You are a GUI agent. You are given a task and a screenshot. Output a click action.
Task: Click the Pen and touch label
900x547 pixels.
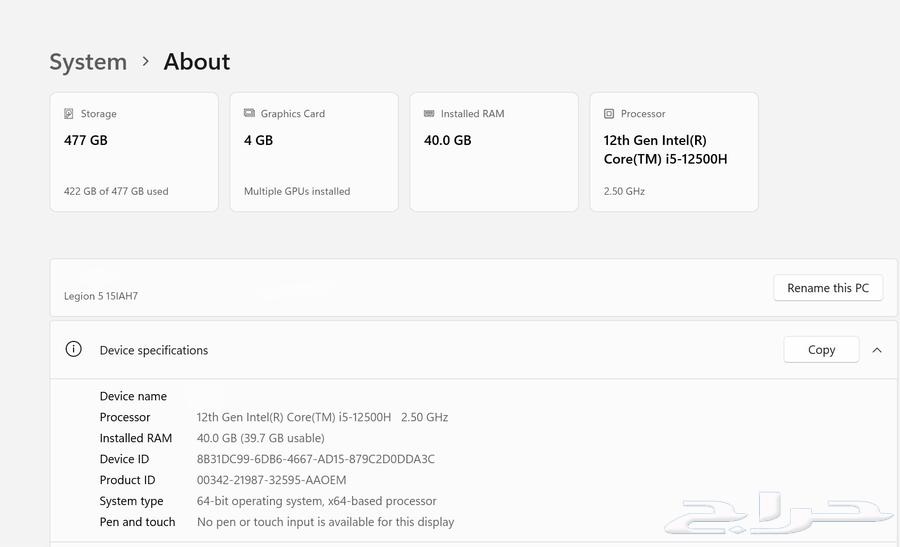137,522
